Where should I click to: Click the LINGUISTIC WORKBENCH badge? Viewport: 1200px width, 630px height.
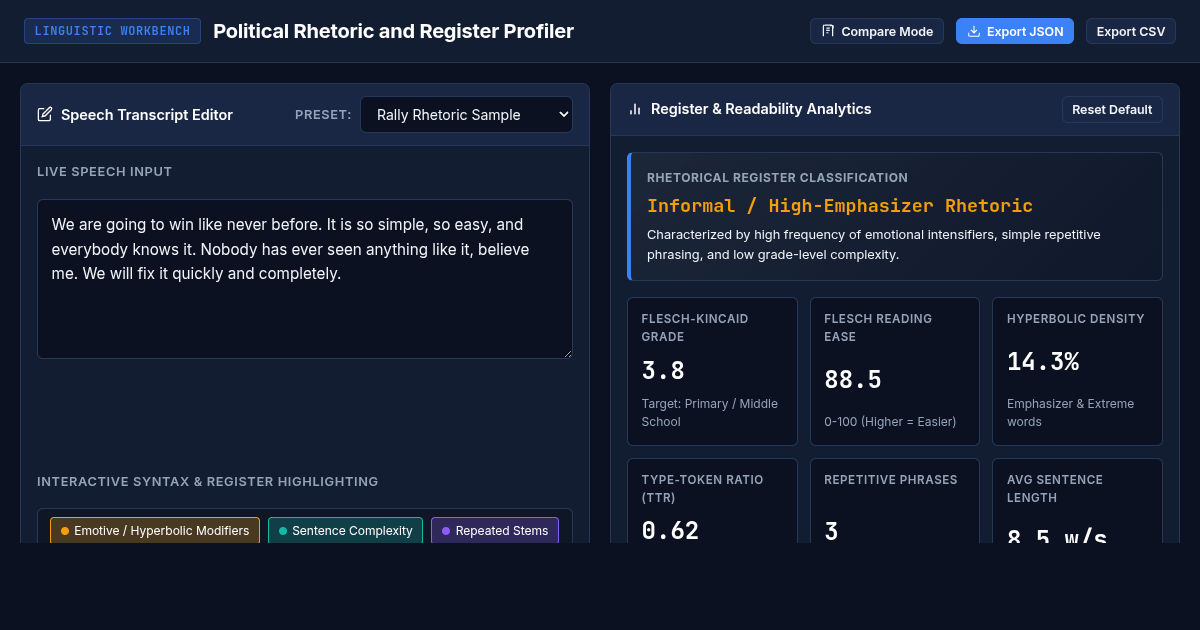point(112,31)
